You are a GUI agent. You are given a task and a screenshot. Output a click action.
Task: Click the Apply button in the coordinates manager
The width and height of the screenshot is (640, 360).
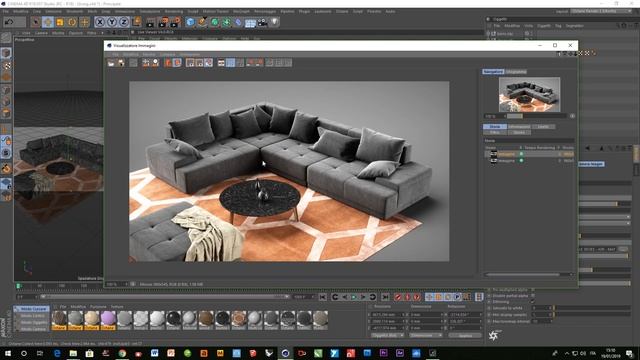(x=465, y=335)
